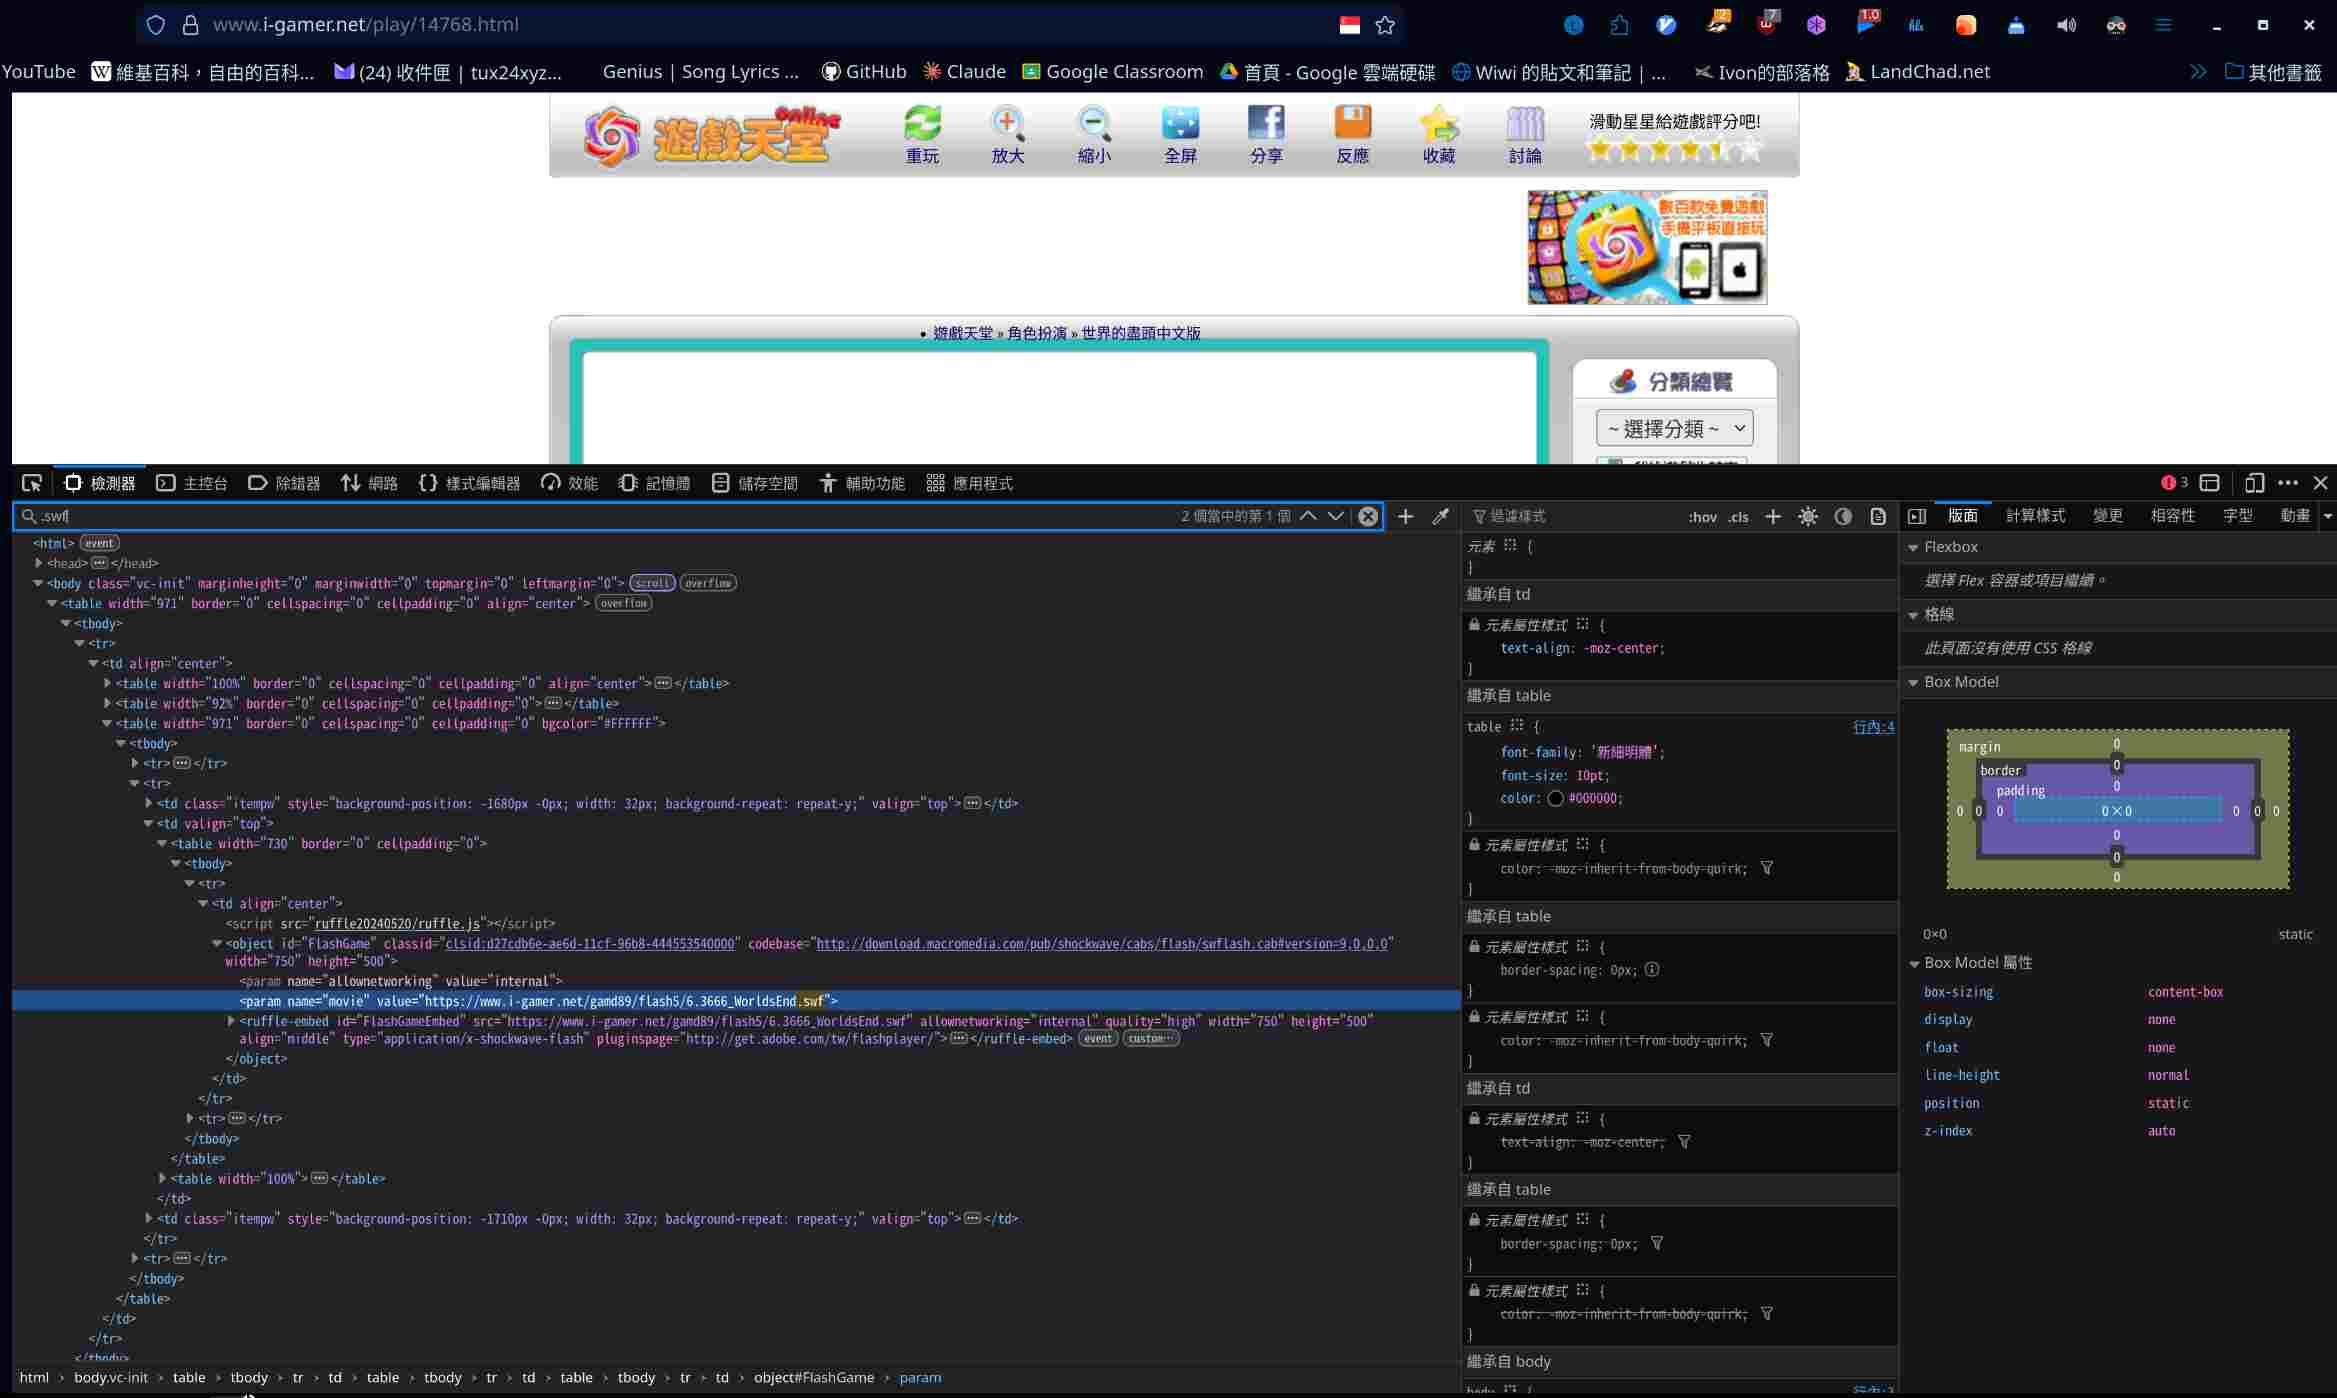This screenshot has width=2337, height=1398.
Task: Open the 計算樣式 computed styles tab
Action: click(x=2035, y=516)
